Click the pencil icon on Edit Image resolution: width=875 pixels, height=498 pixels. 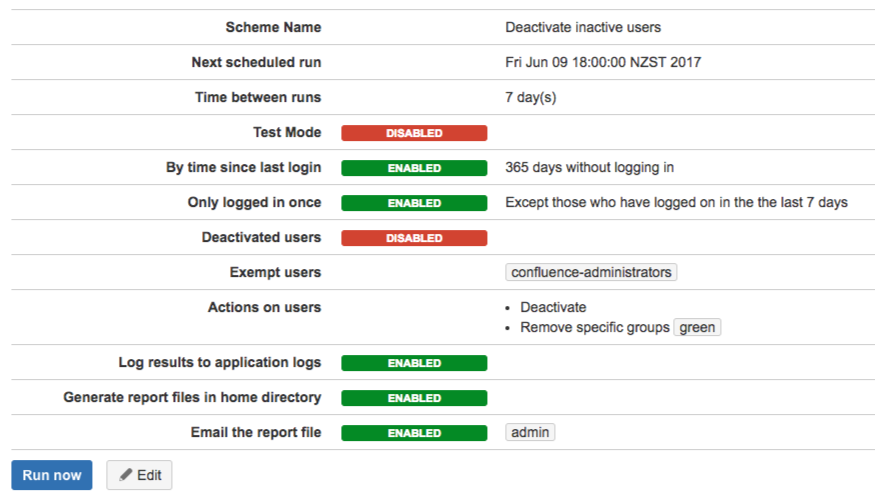[126, 475]
